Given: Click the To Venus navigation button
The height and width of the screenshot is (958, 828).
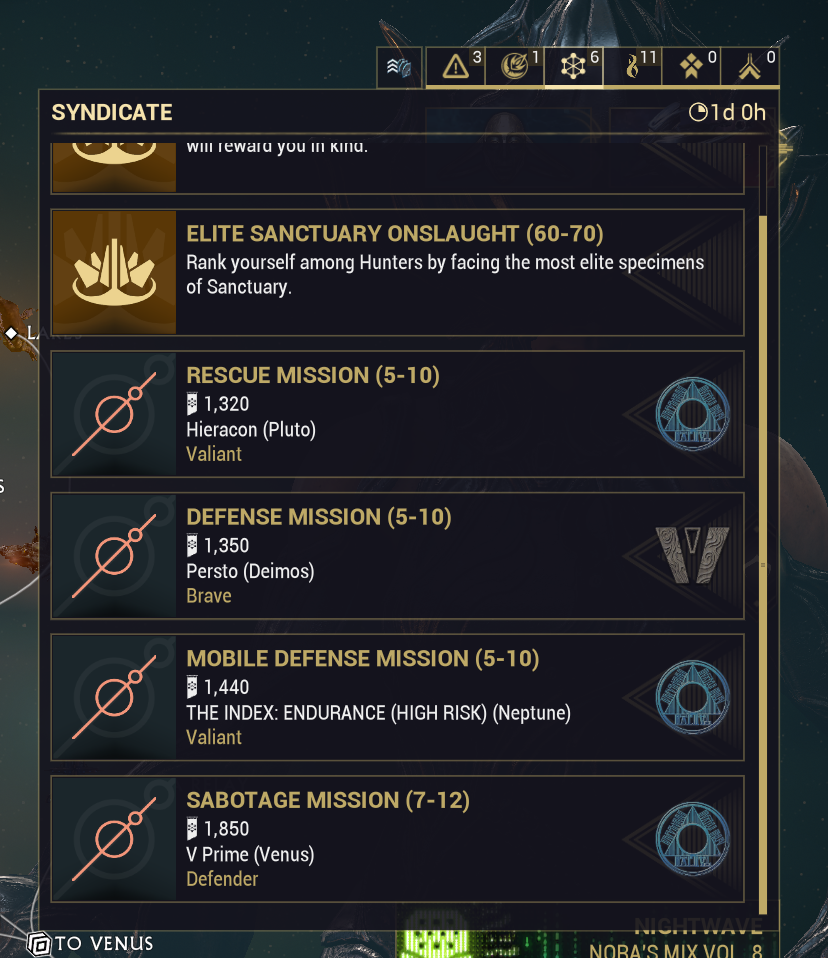Looking at the screenshot, I should (91, 943).
